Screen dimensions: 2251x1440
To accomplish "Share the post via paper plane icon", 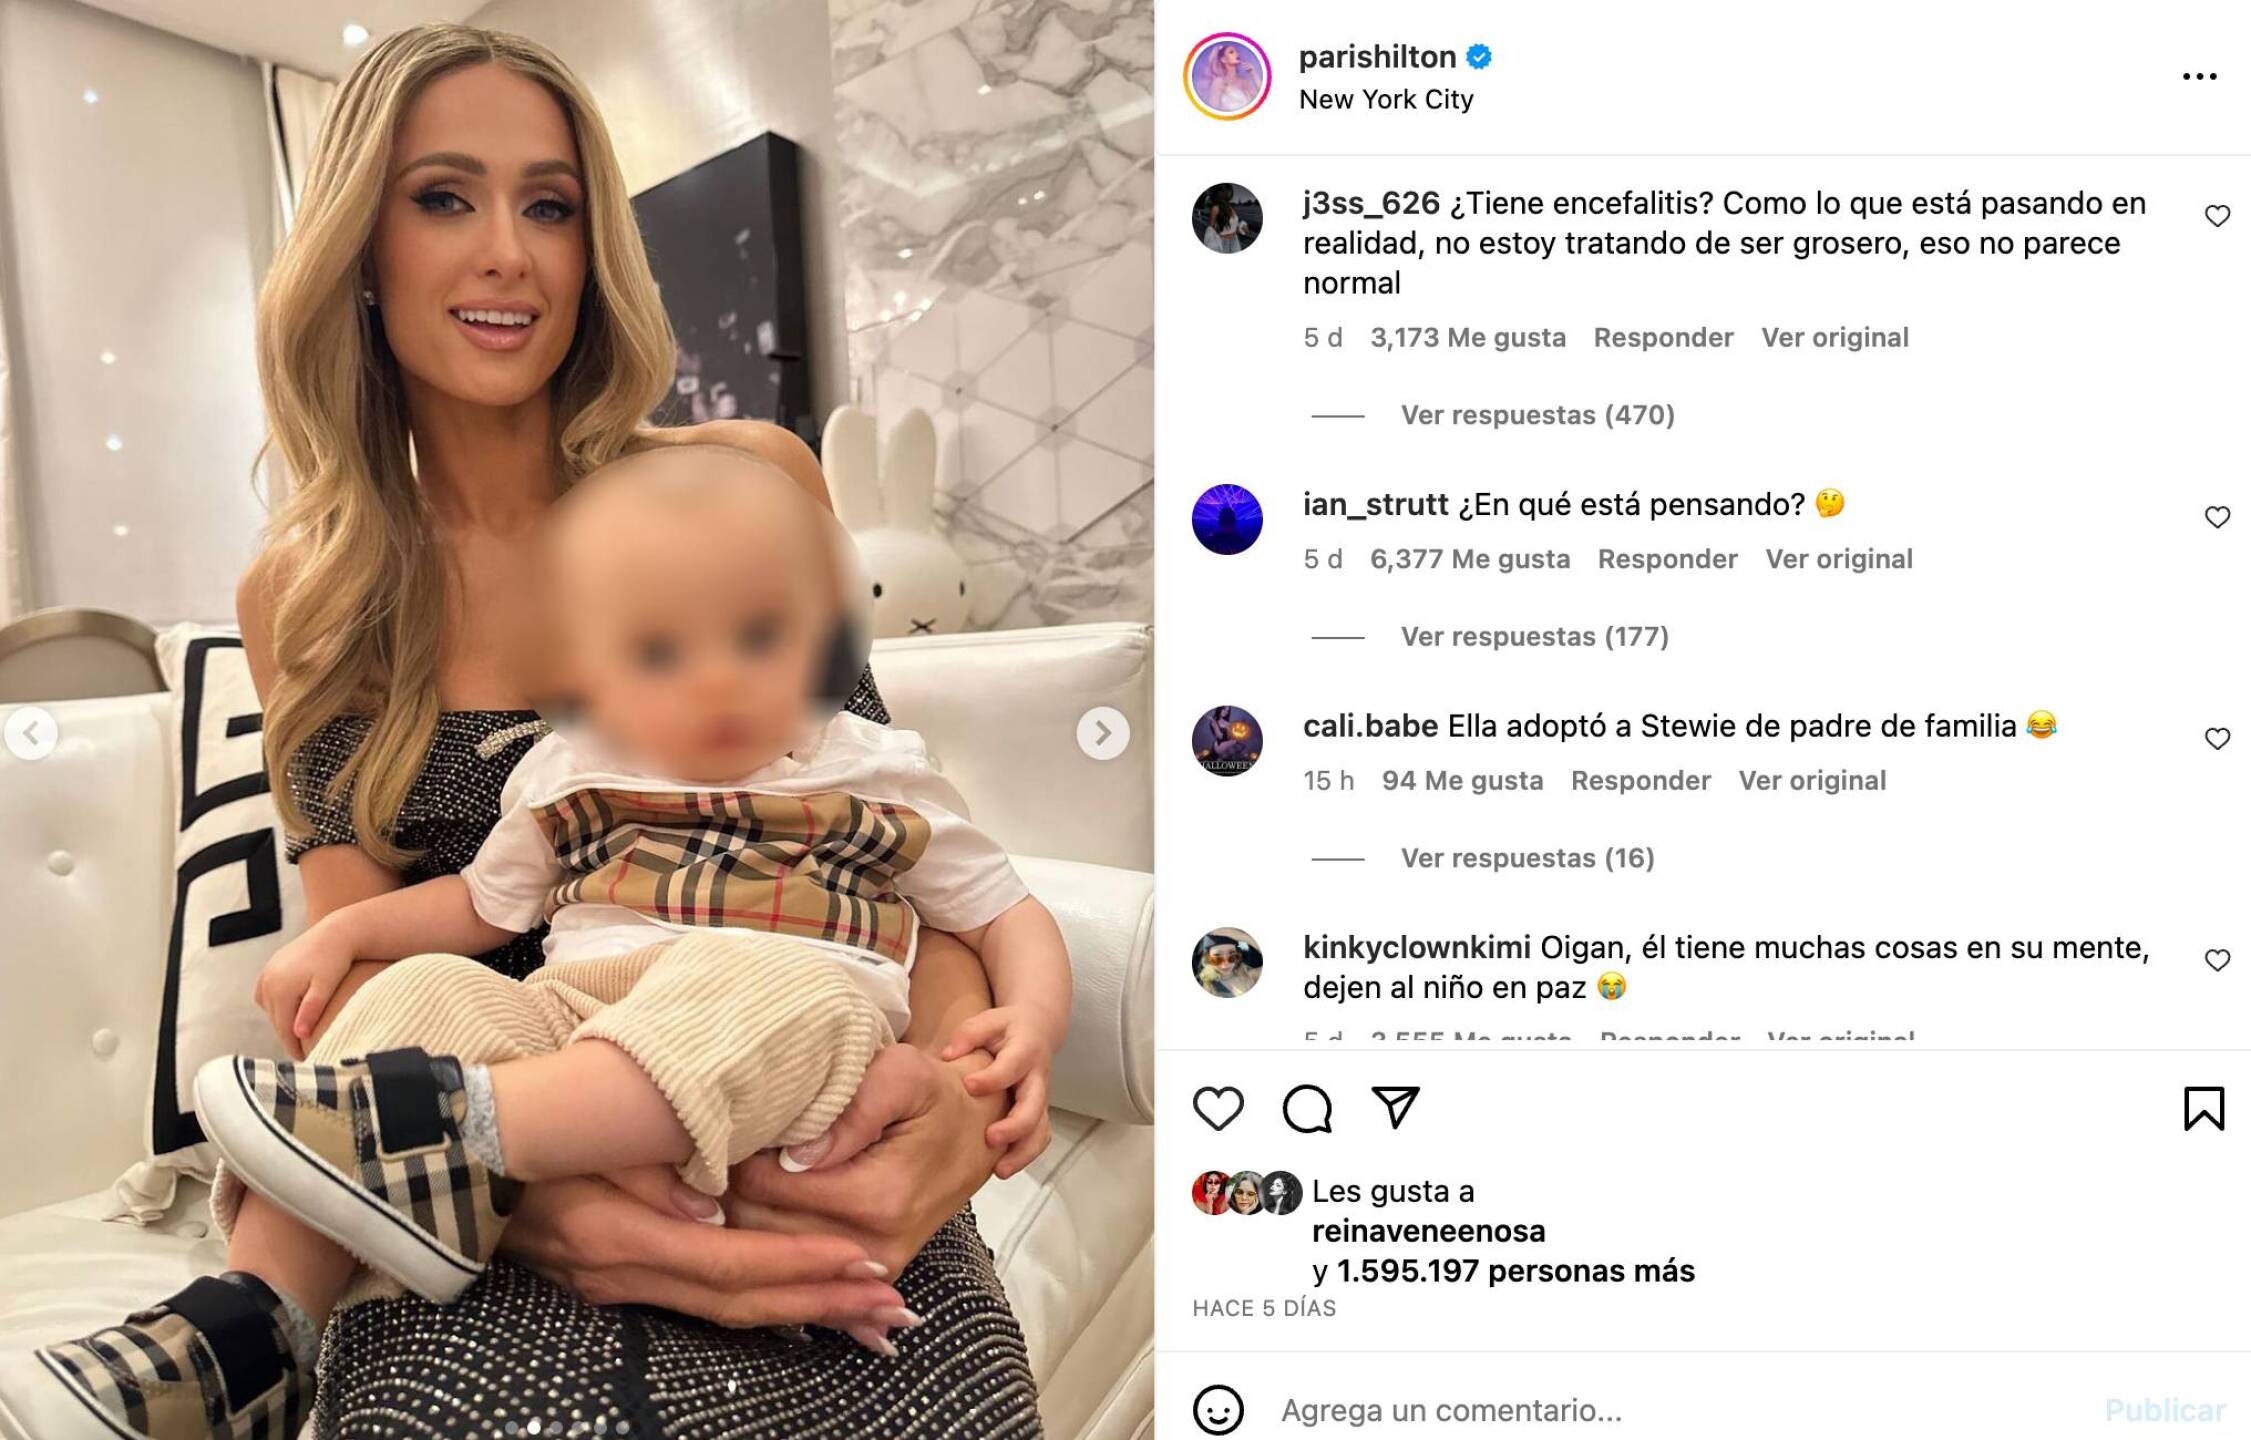I will point(1395,1108).
